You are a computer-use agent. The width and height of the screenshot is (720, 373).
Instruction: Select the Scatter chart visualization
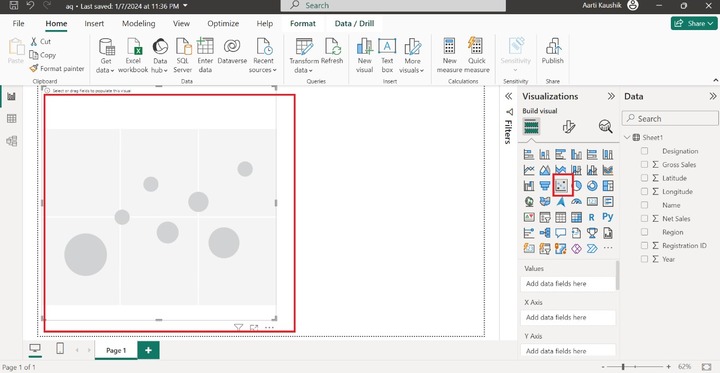(x=561, y=186)
